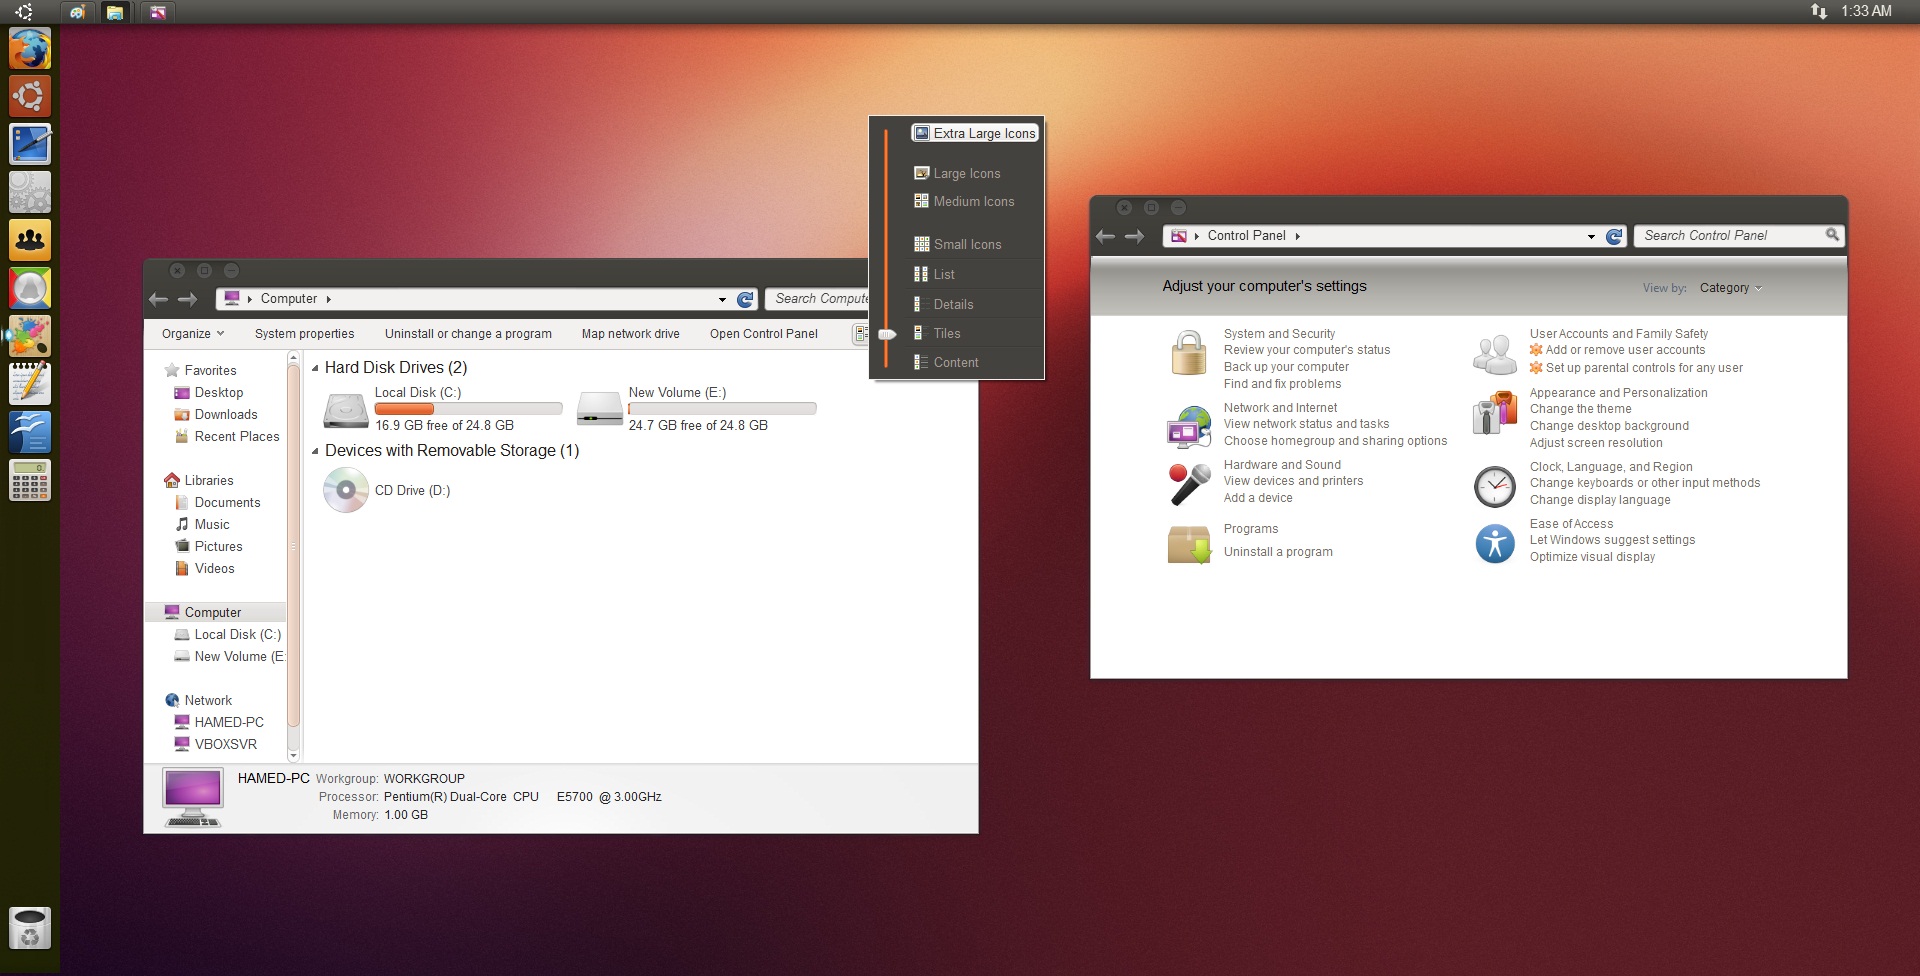The height and width of the screenshot is (976, 1920).
Task: Click back arrow in Control Panel window
Action: click(1105, 236)
